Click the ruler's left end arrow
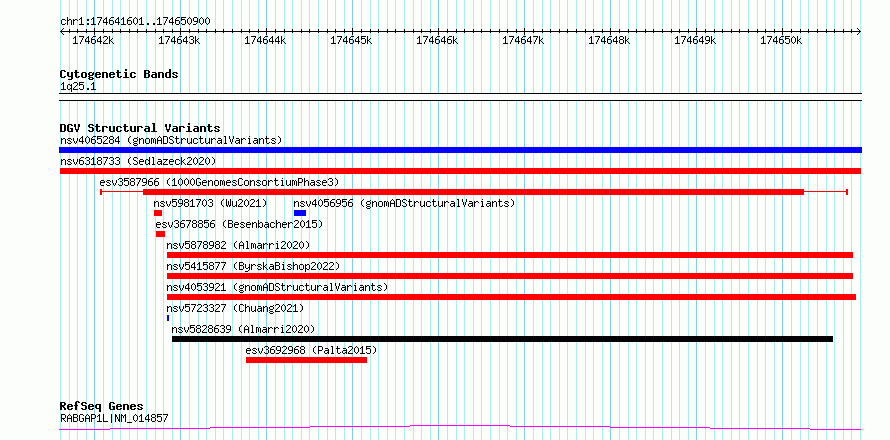Image resolution: width=890 pixels, height=440 pixels. 62,31
